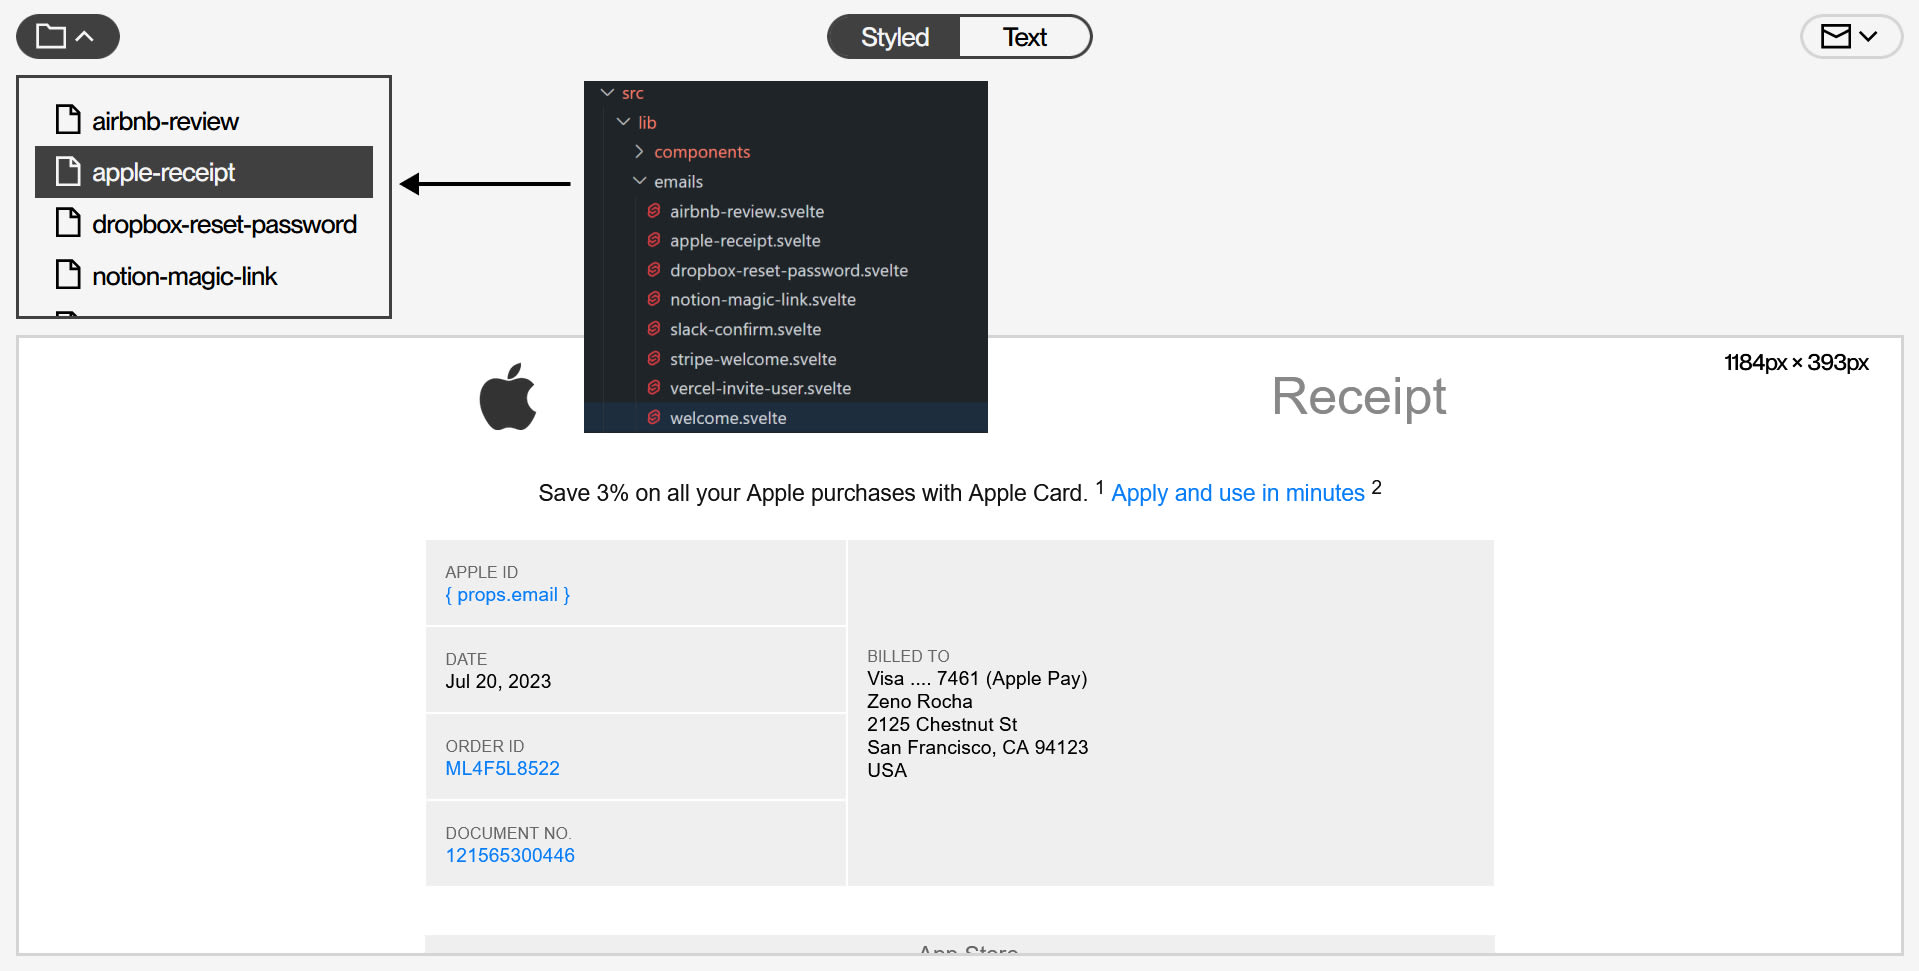Open the order ID ML4F5L8522 link

click(x=502, y=768)
